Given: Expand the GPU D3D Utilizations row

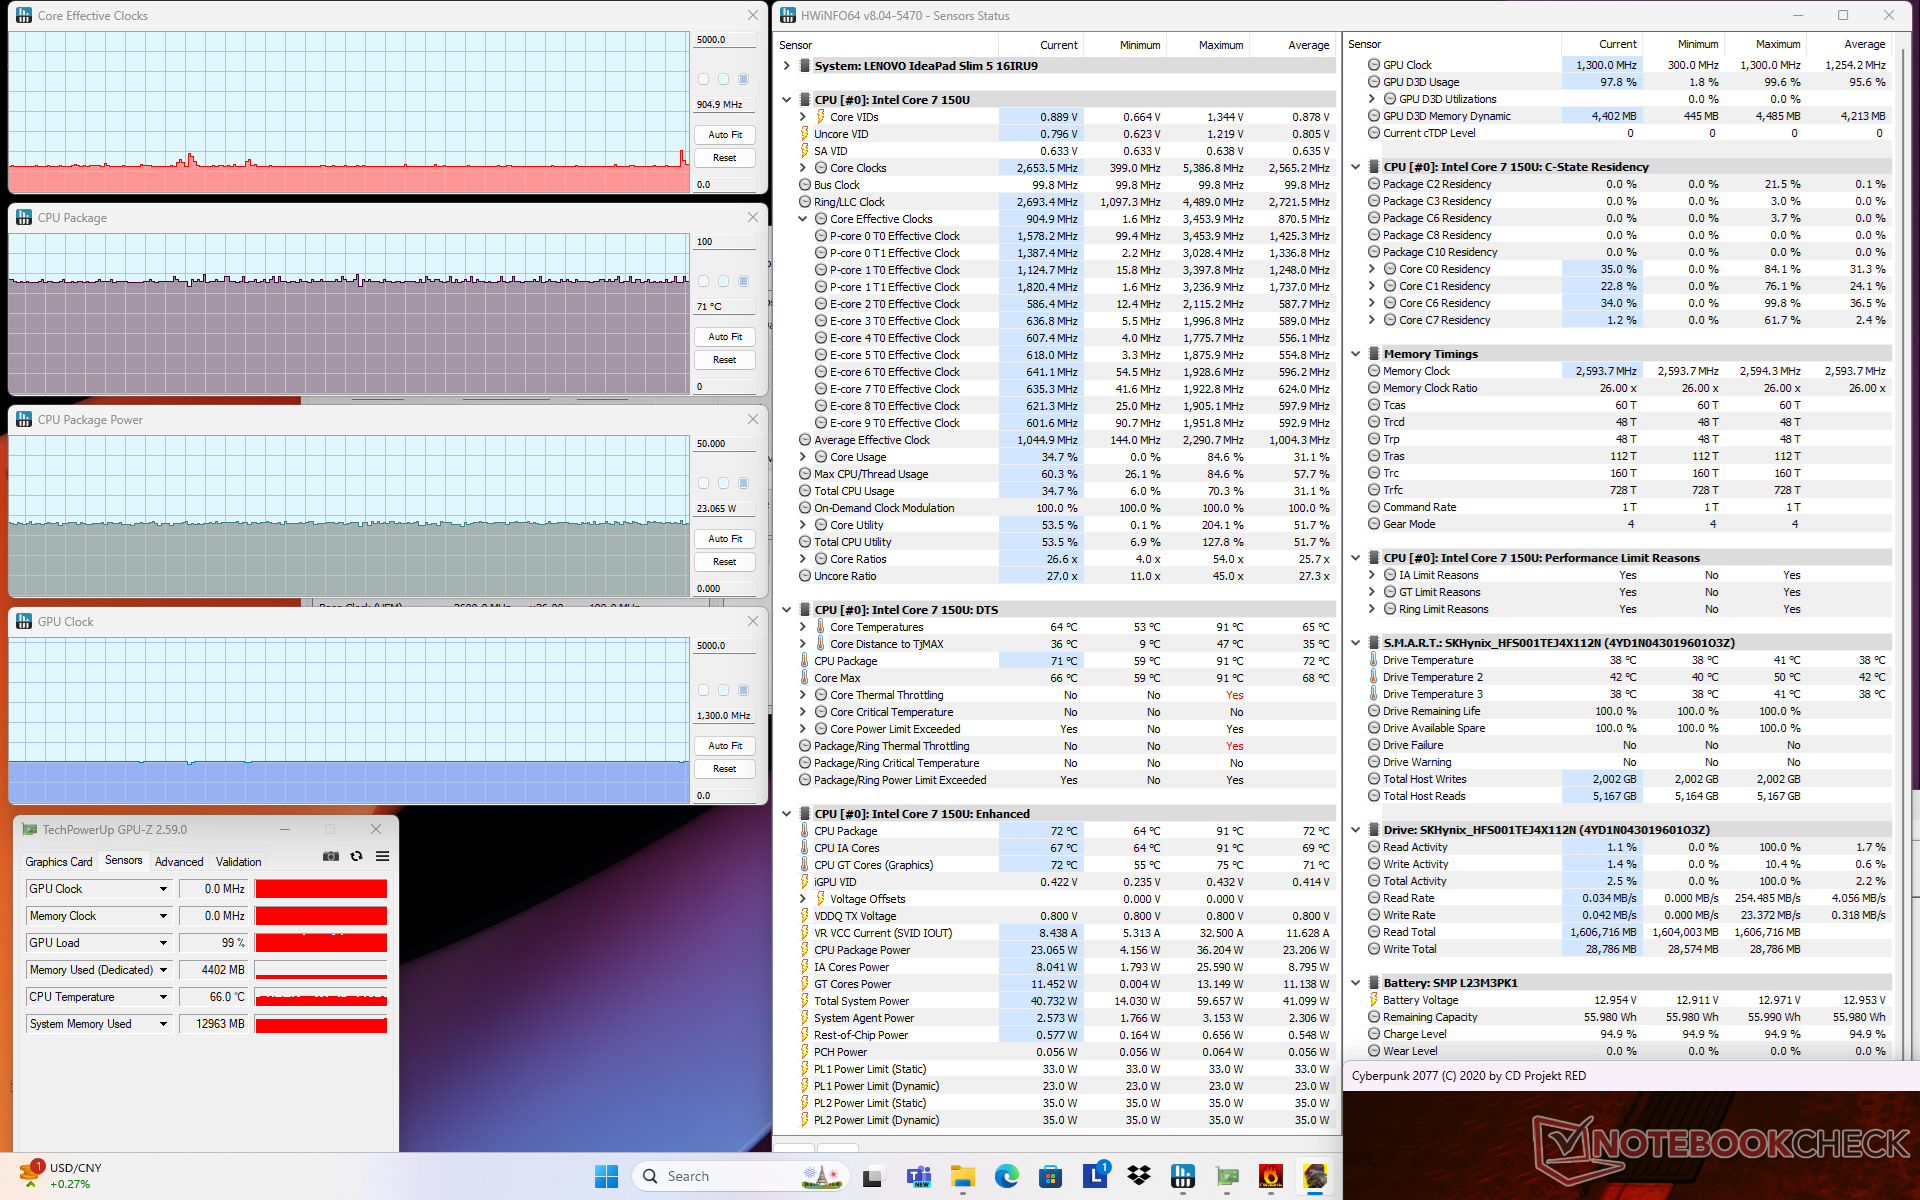Looking at the screenshot, I should 1372,99.
